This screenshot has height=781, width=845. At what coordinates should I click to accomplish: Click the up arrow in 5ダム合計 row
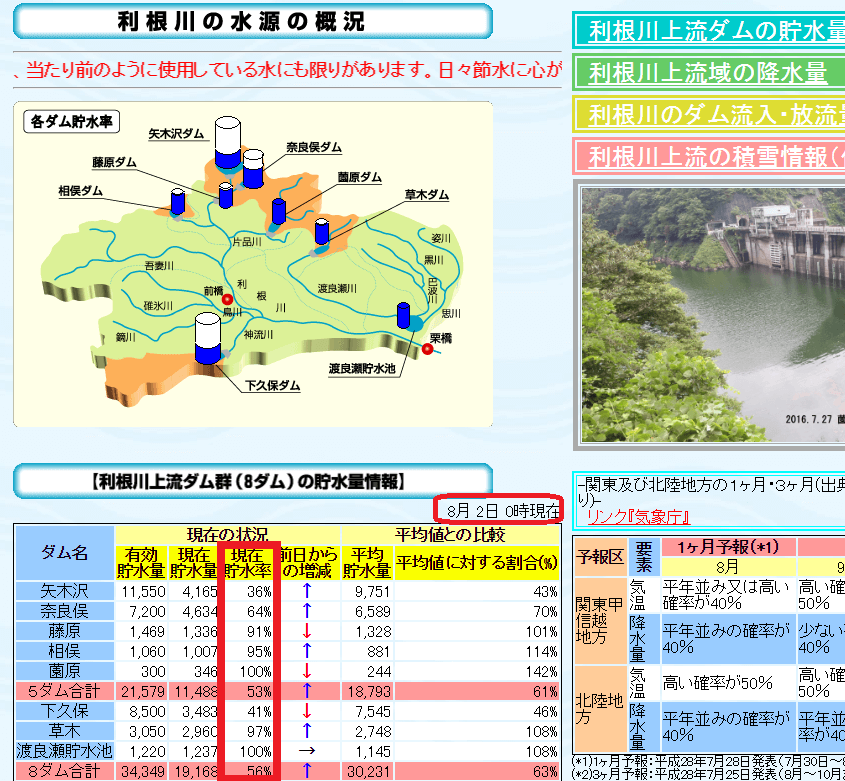click(x=307, y=691)
